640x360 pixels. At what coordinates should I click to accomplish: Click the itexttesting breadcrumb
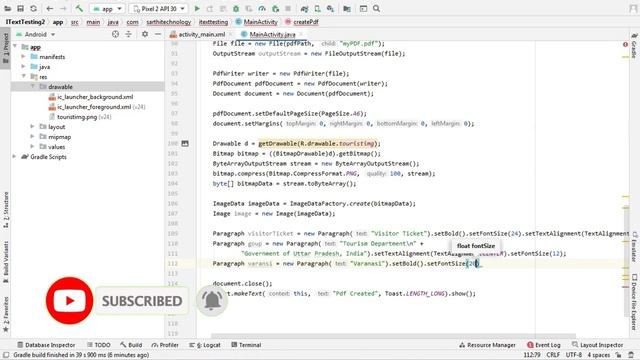(213, 22)
